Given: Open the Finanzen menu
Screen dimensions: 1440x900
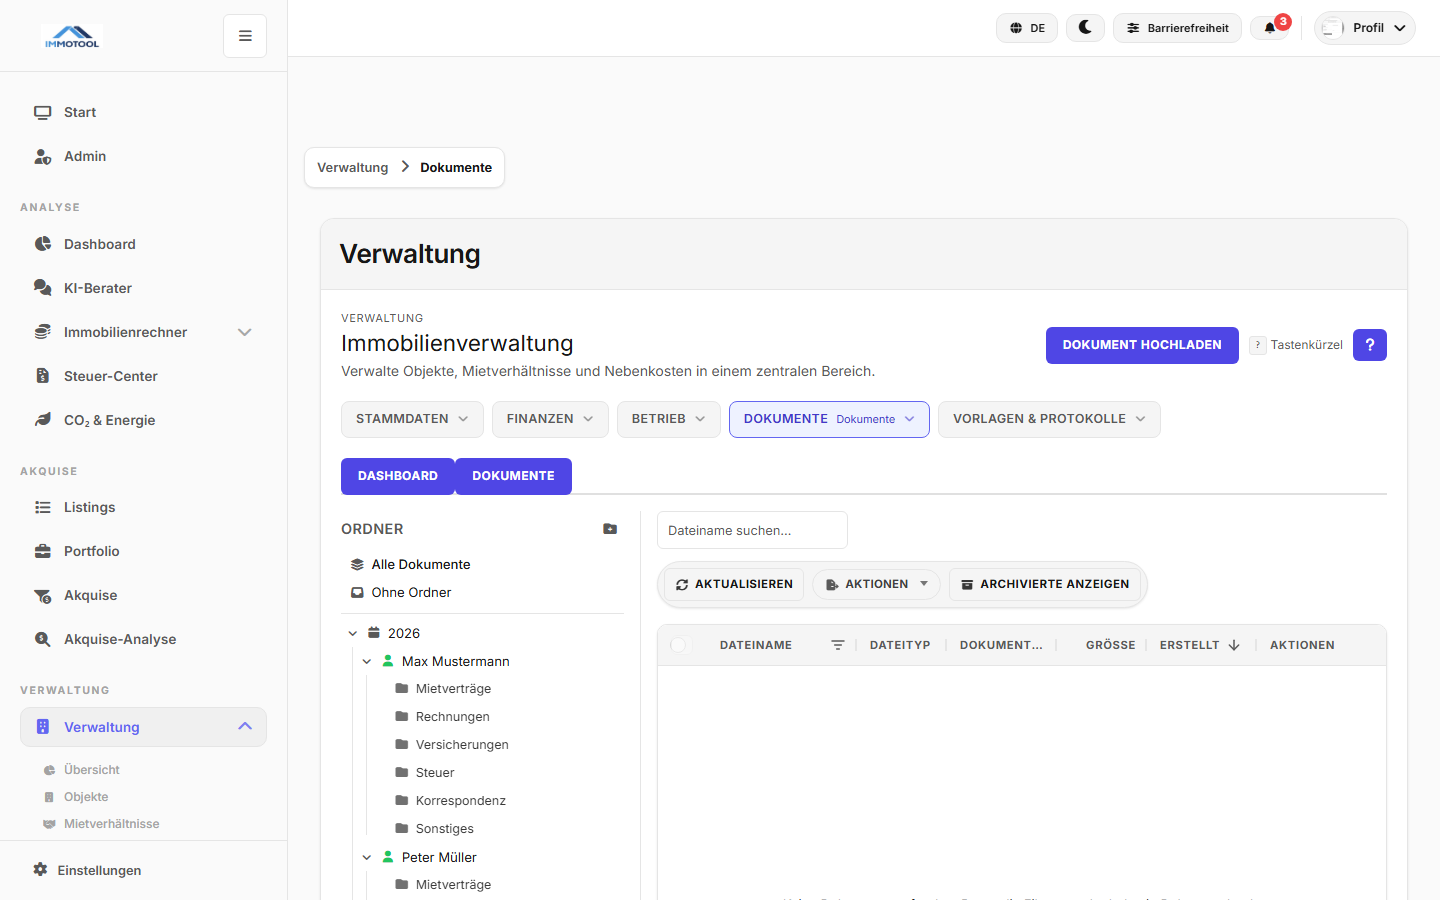Looking at the screenshot, I should pos(550,419).
